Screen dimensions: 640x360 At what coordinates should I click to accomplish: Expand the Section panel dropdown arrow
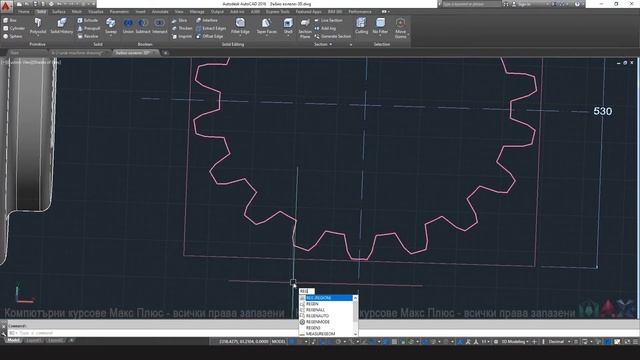click(331, 44)
